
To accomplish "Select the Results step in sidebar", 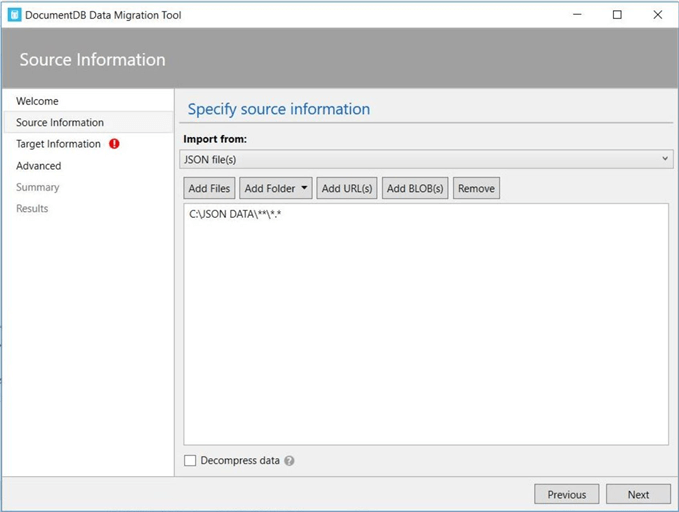I will click(x=32, y=208).
